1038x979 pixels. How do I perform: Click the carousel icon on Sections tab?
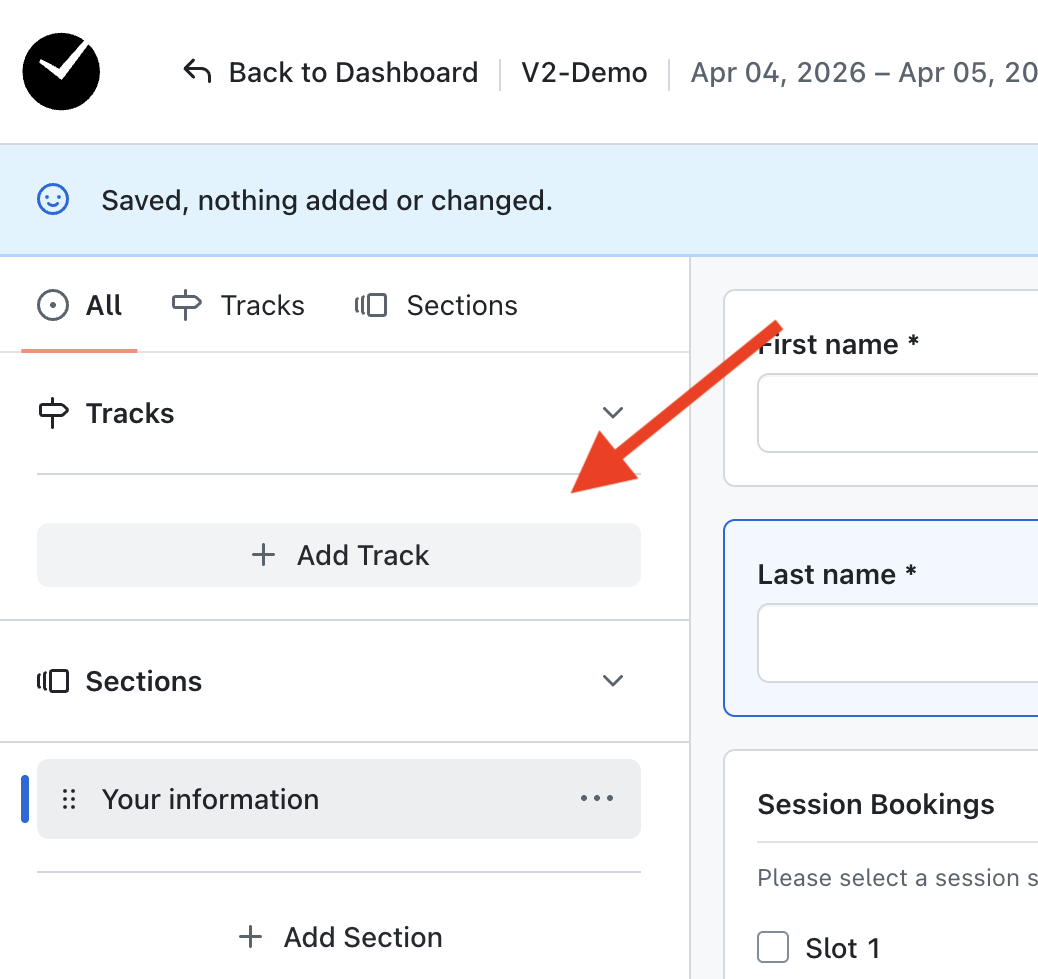371,305
